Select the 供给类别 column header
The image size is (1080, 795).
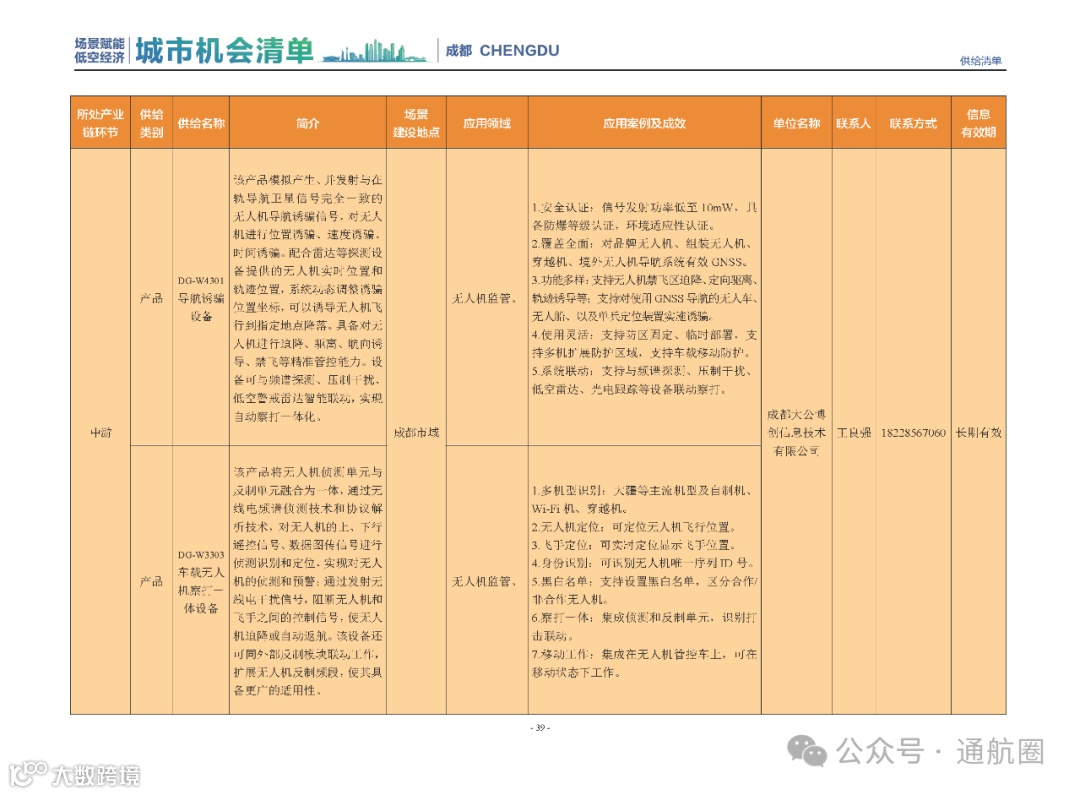152,123
